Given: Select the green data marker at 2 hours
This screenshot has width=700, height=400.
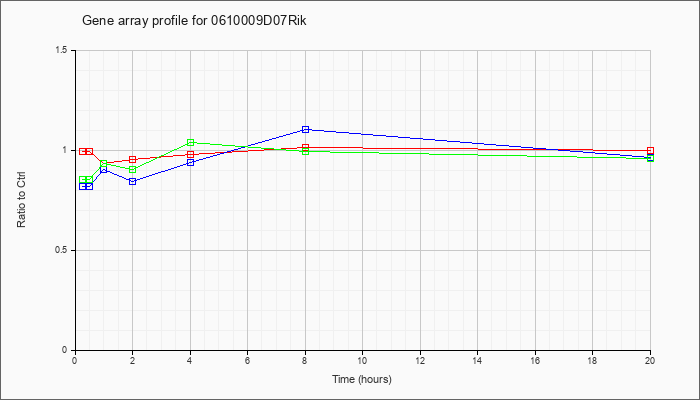Looking at the screenshot, I should tap(133, 170).
